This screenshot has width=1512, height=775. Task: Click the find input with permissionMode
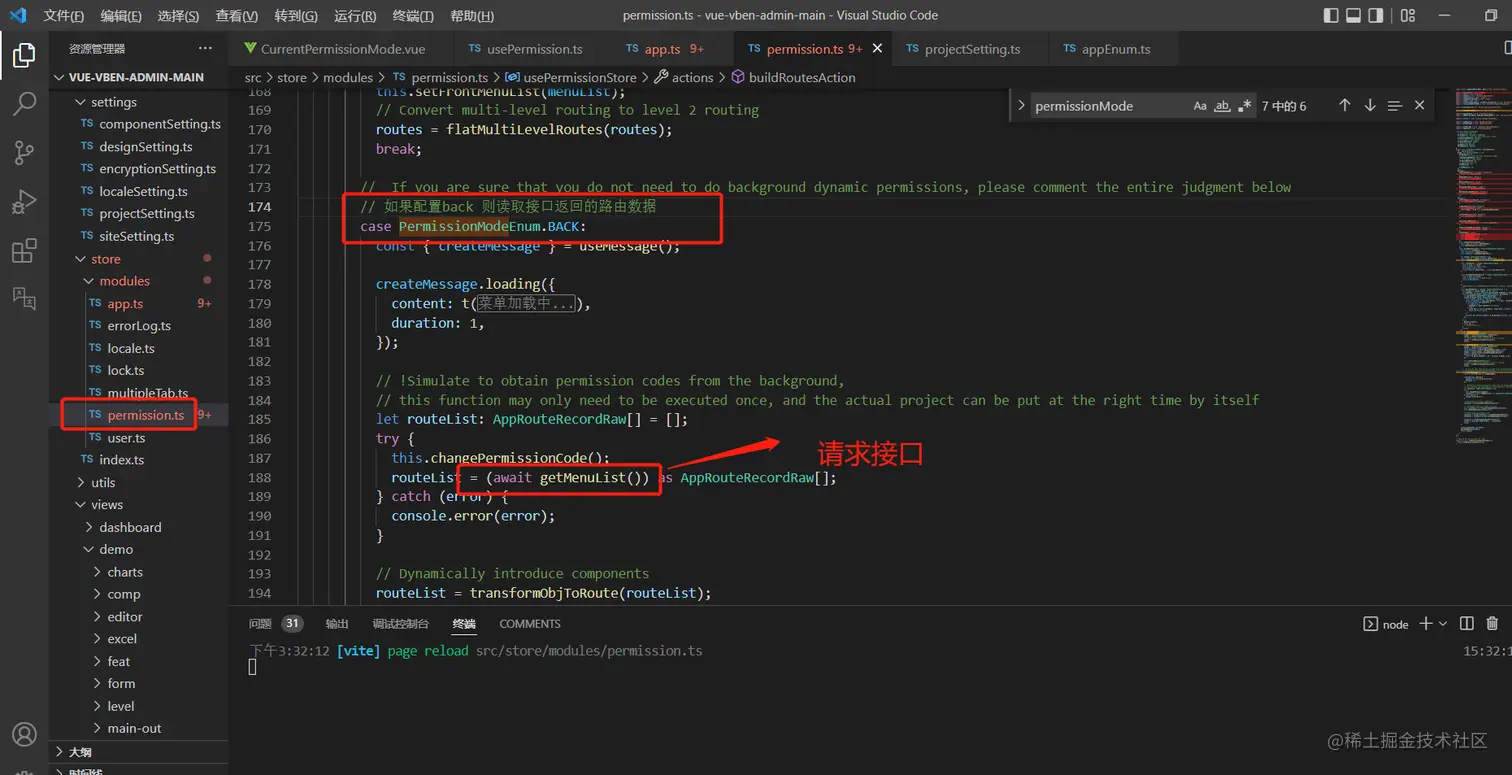tap(1110, 105)
